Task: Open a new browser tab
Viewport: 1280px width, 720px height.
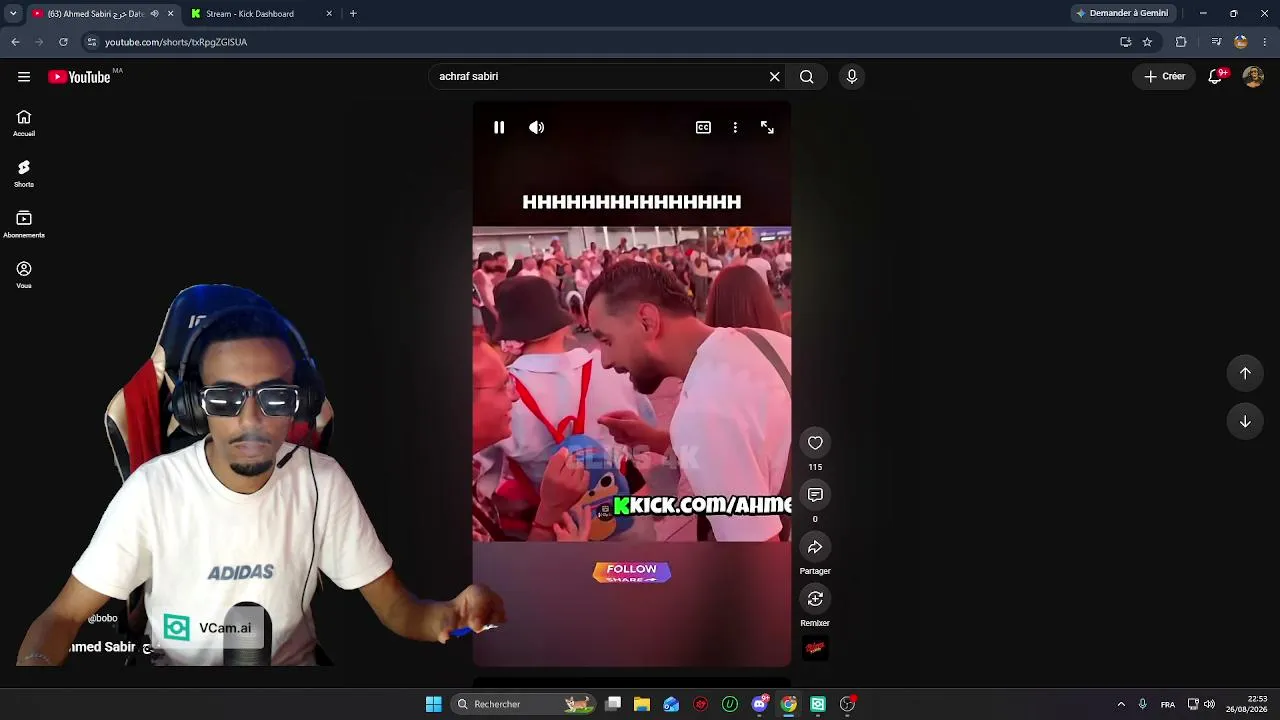Action: click(x=353, y=14)
